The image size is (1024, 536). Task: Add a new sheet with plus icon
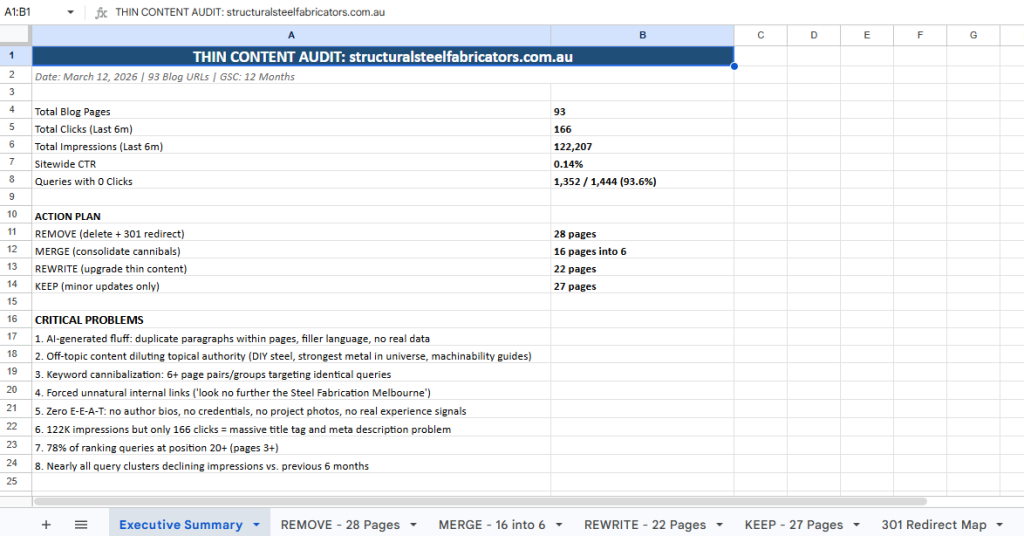tap(46, 525)
